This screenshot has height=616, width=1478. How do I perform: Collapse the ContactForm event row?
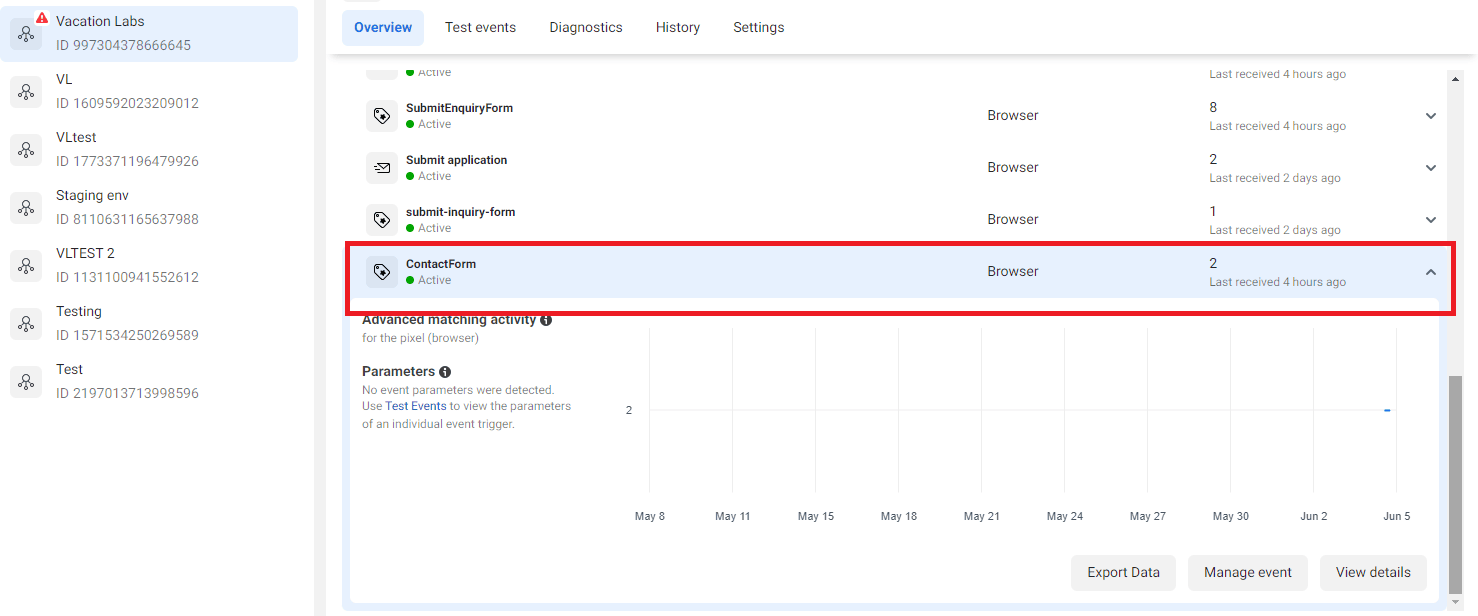click(1431, 272)
